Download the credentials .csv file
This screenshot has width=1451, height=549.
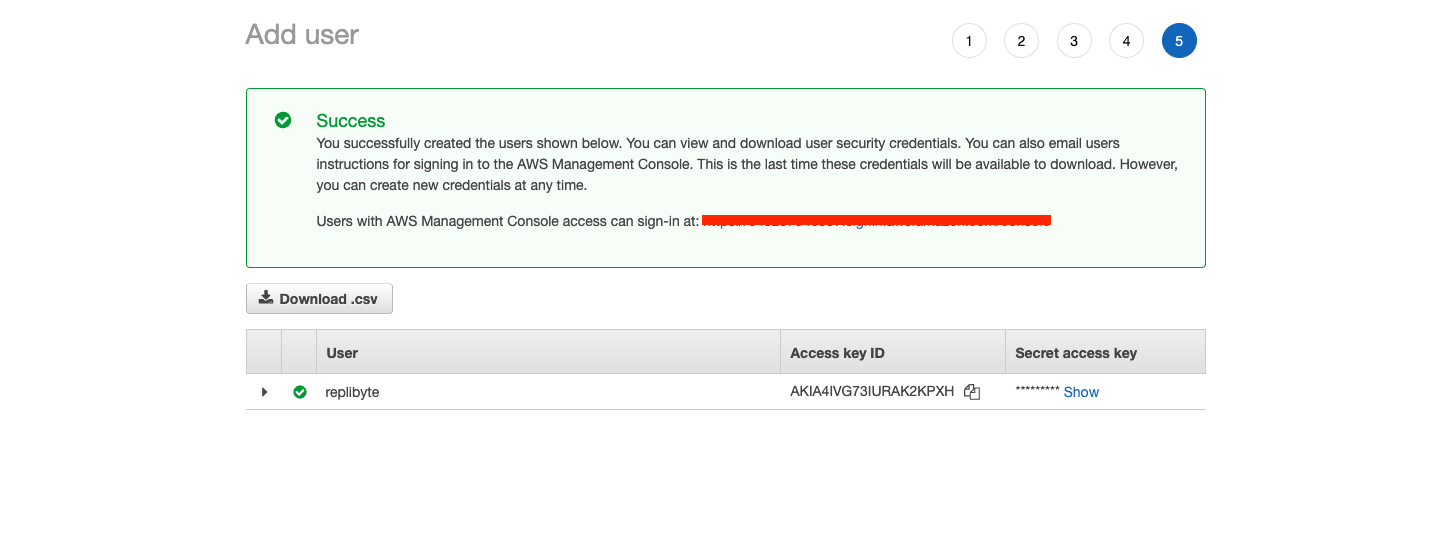[319, 298]
